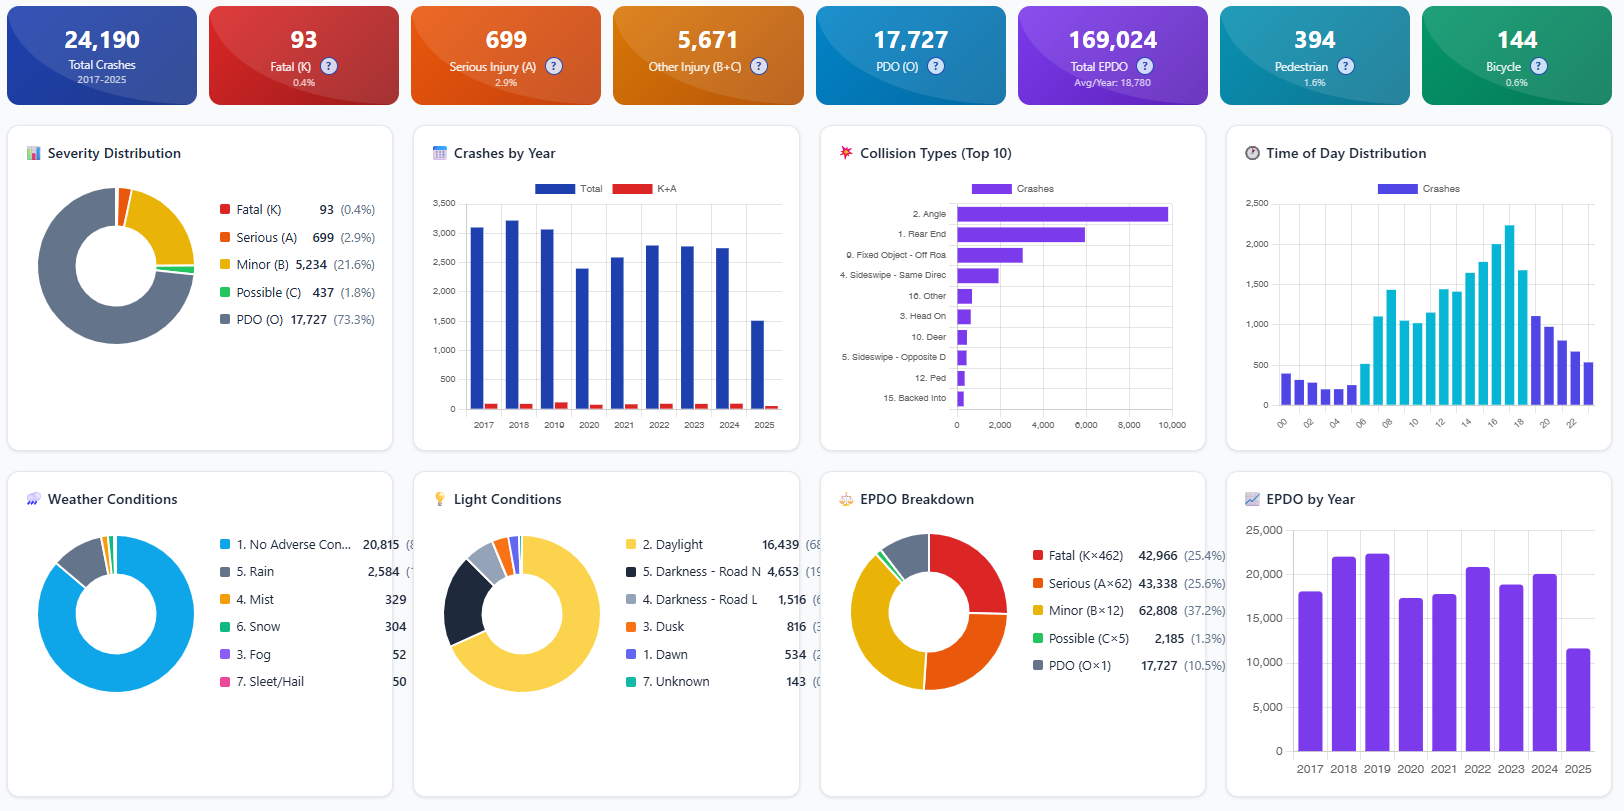Click Pedestrian card help icon
The width and height of the screenshot is (1624, 811).
click(1346, 66)
